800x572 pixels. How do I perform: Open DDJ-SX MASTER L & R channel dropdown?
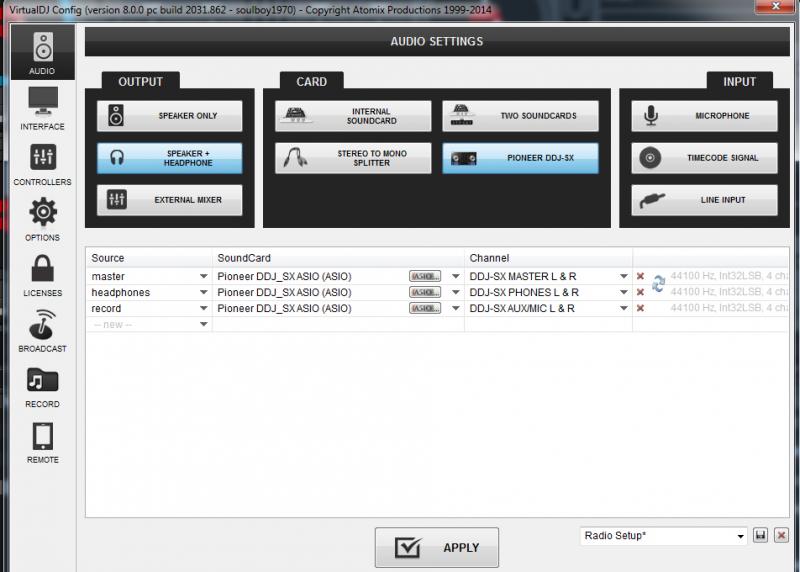[623, 276]
